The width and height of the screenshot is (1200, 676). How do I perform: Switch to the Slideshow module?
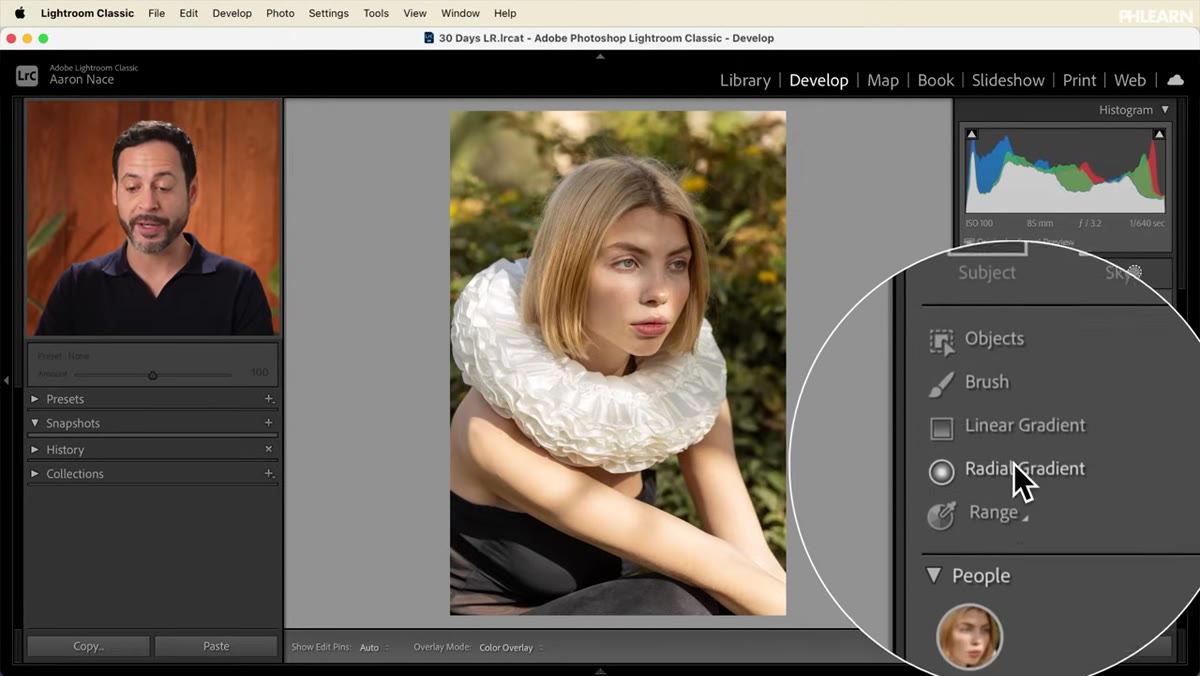click(x=1008, y=80)
